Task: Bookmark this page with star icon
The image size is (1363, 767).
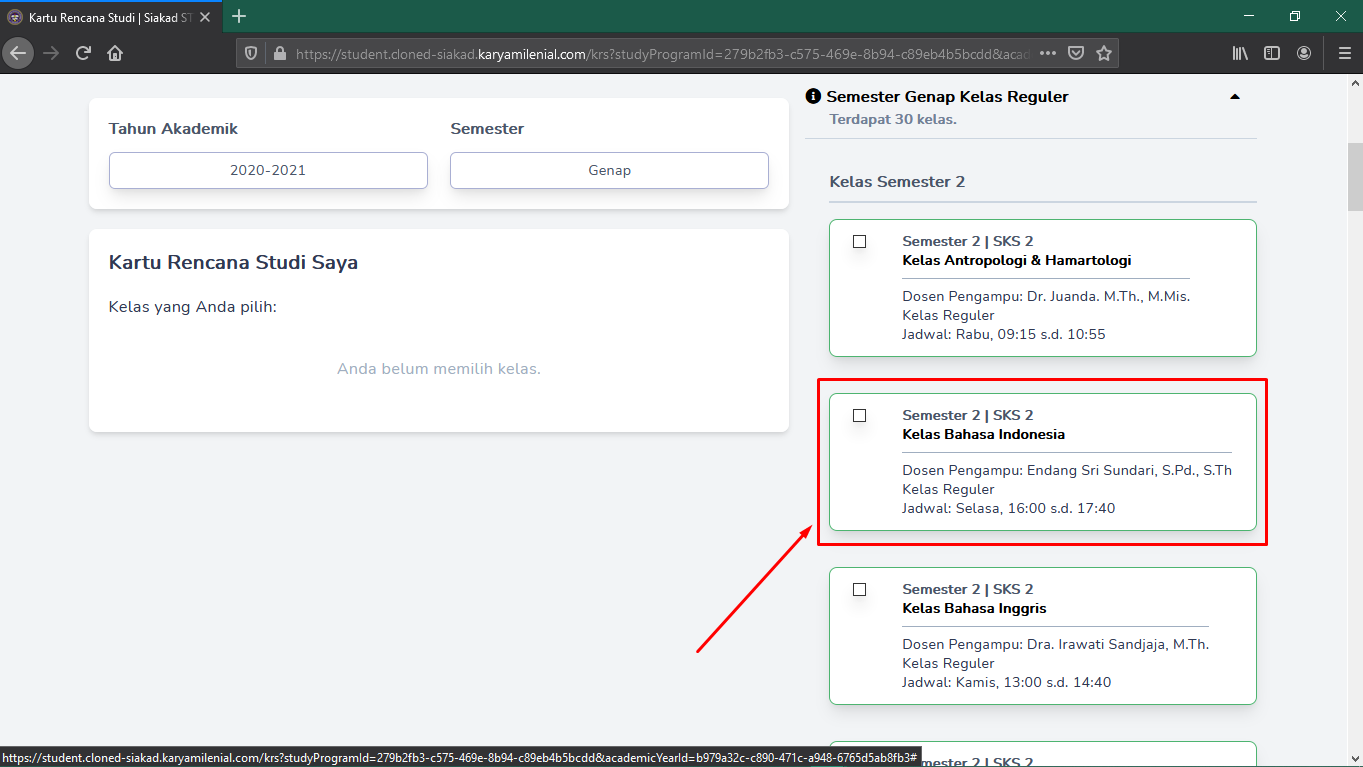Action: tap(1104, 53)
